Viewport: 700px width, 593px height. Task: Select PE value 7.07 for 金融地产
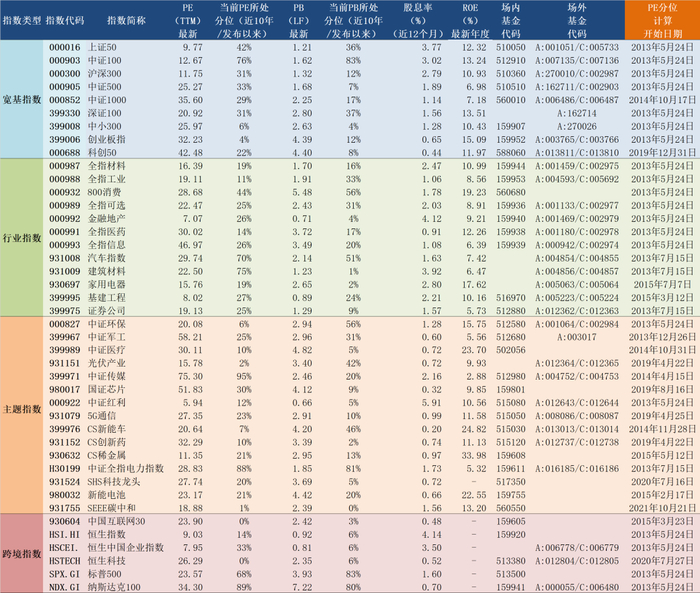click(192, 218)
